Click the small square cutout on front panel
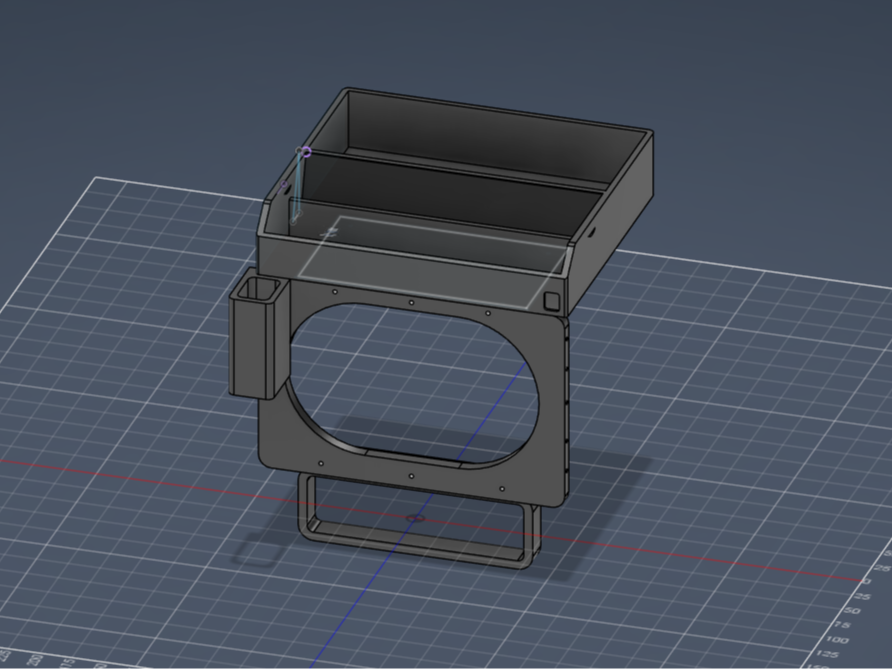The width and height of the screenshot is (892, 669). coord(551,301)
